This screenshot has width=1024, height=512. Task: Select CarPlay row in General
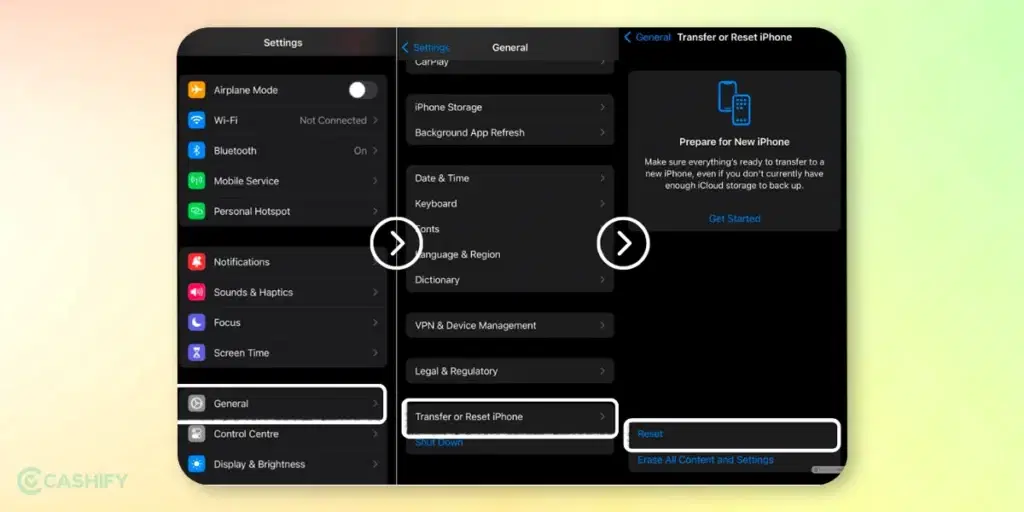510,64
